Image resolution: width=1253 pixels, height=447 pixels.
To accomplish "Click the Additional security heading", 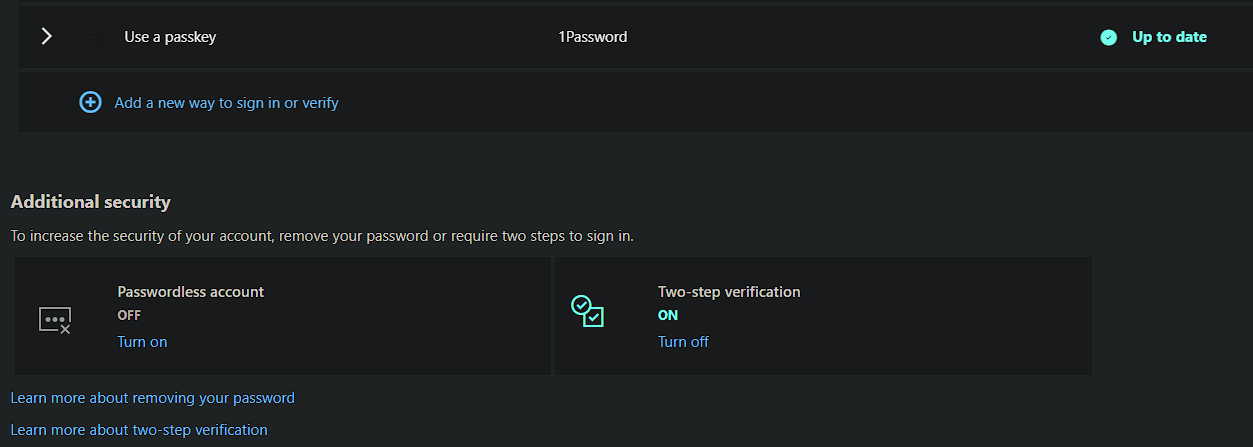I will 91,202.
